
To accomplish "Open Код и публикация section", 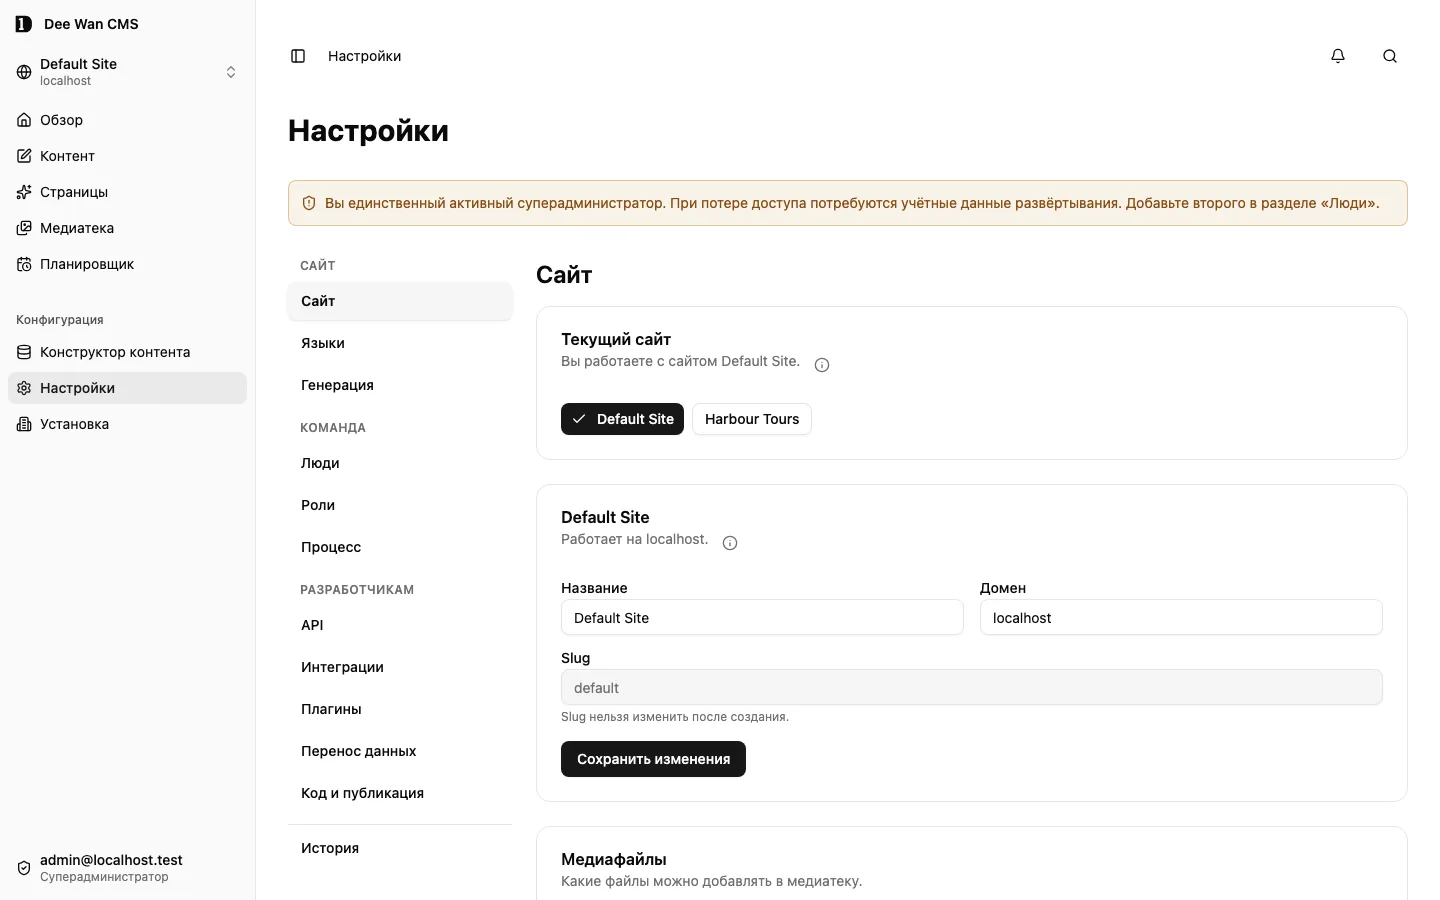I will [400, 793].
